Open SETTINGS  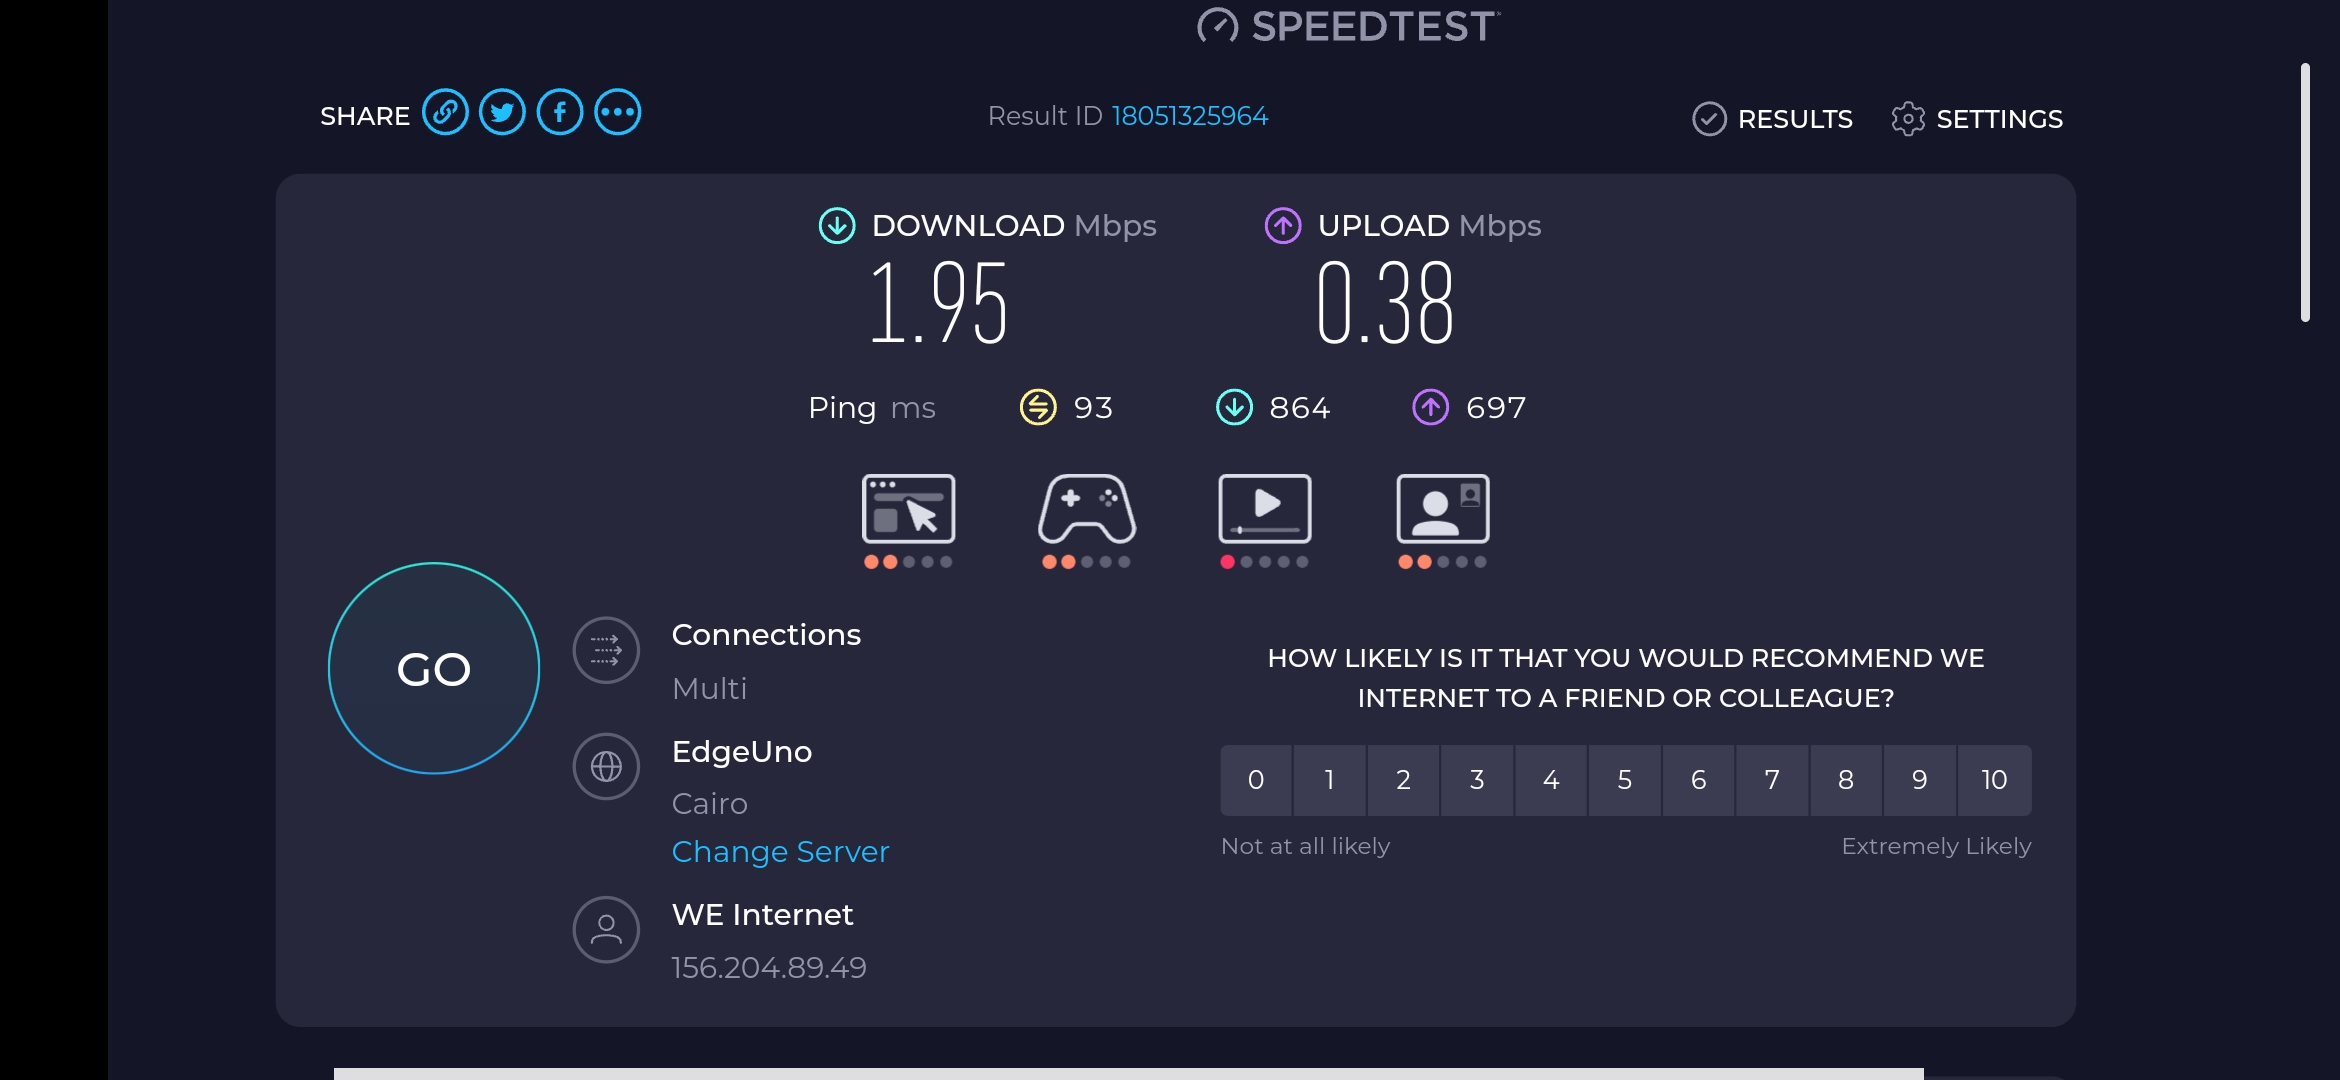click(x=1977, y=119)
